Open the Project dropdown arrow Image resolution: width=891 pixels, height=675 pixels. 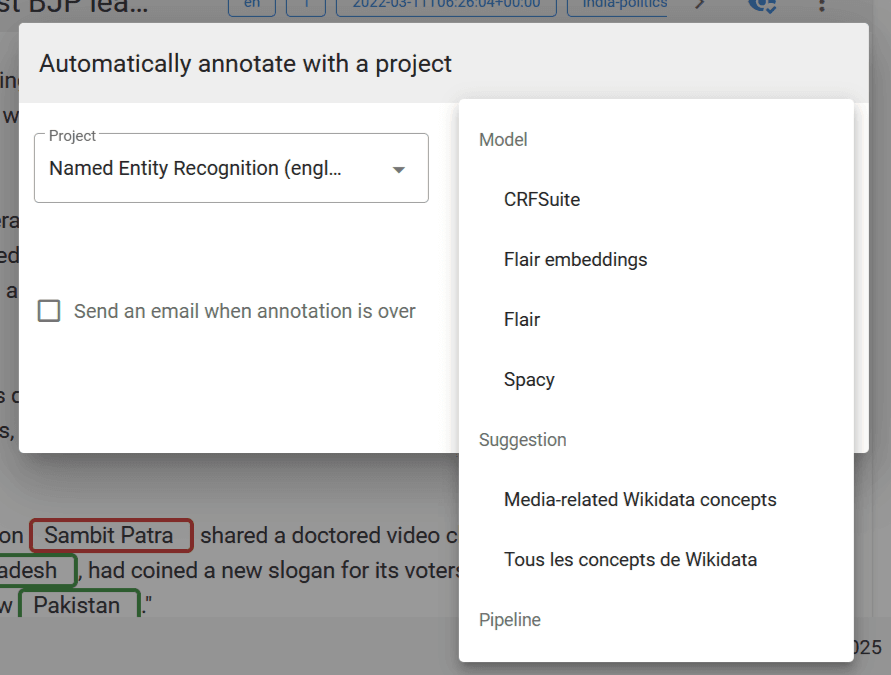coord(399,169)
